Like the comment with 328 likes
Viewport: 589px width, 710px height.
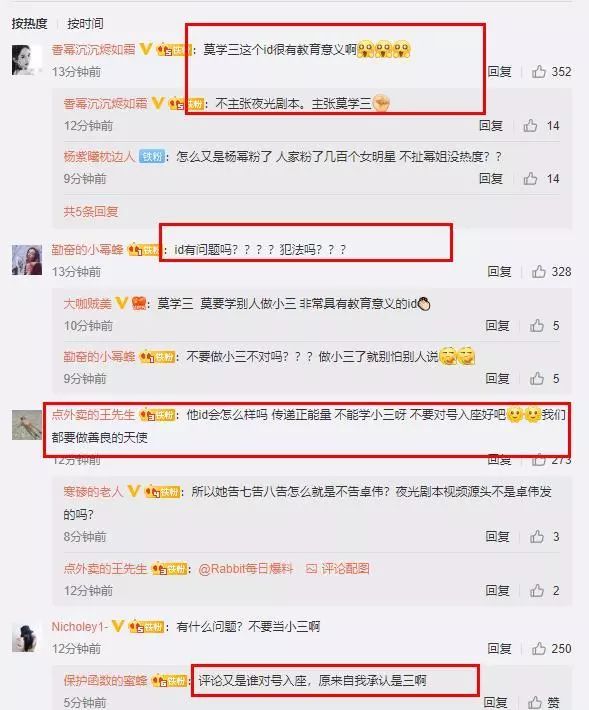click(538, 271)
